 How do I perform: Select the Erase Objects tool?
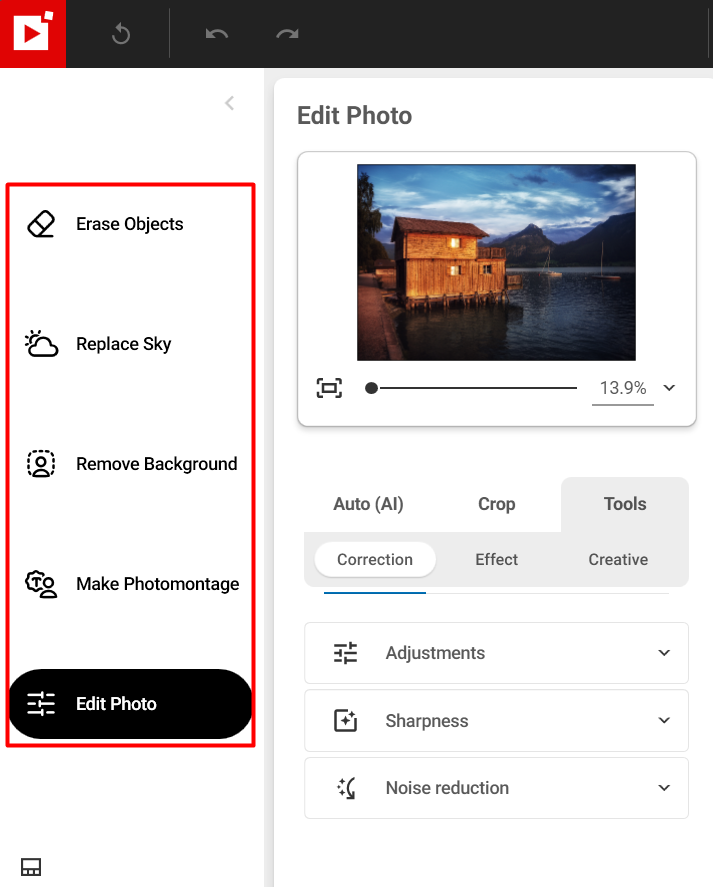129,224
